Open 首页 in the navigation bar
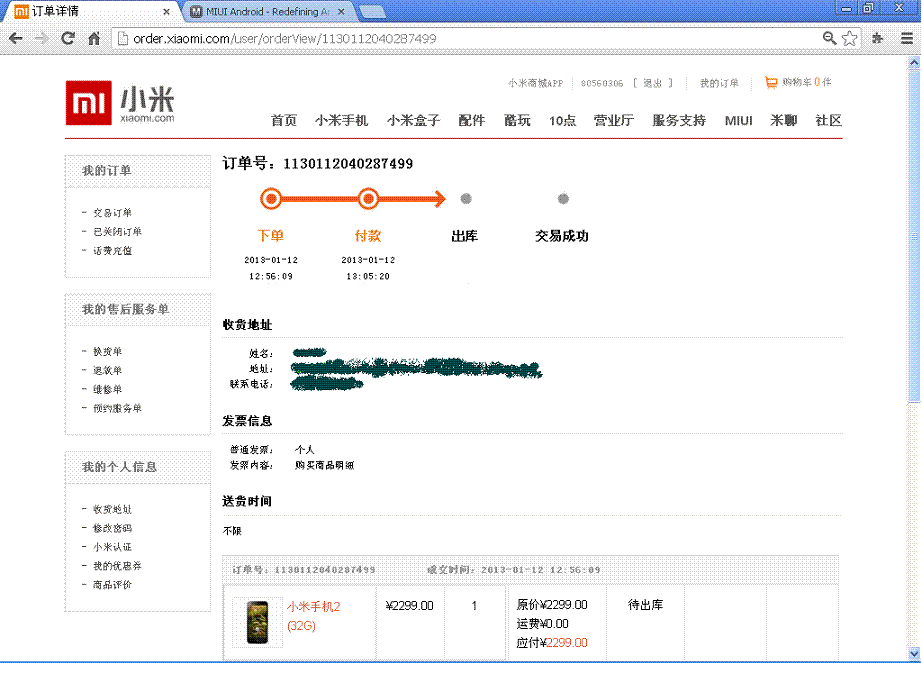The image size is (922, 692). coord(283,121)
